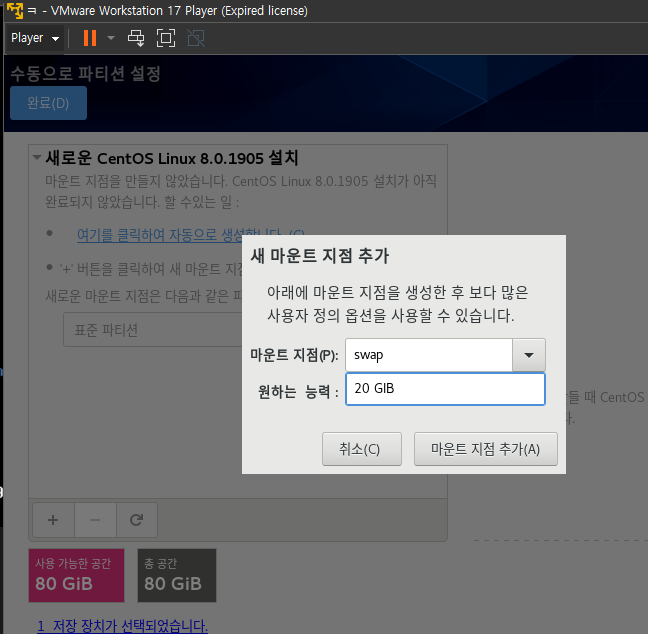Enter full screen mode
Viewport: 648px width, 634px height.
pos(166,38)
